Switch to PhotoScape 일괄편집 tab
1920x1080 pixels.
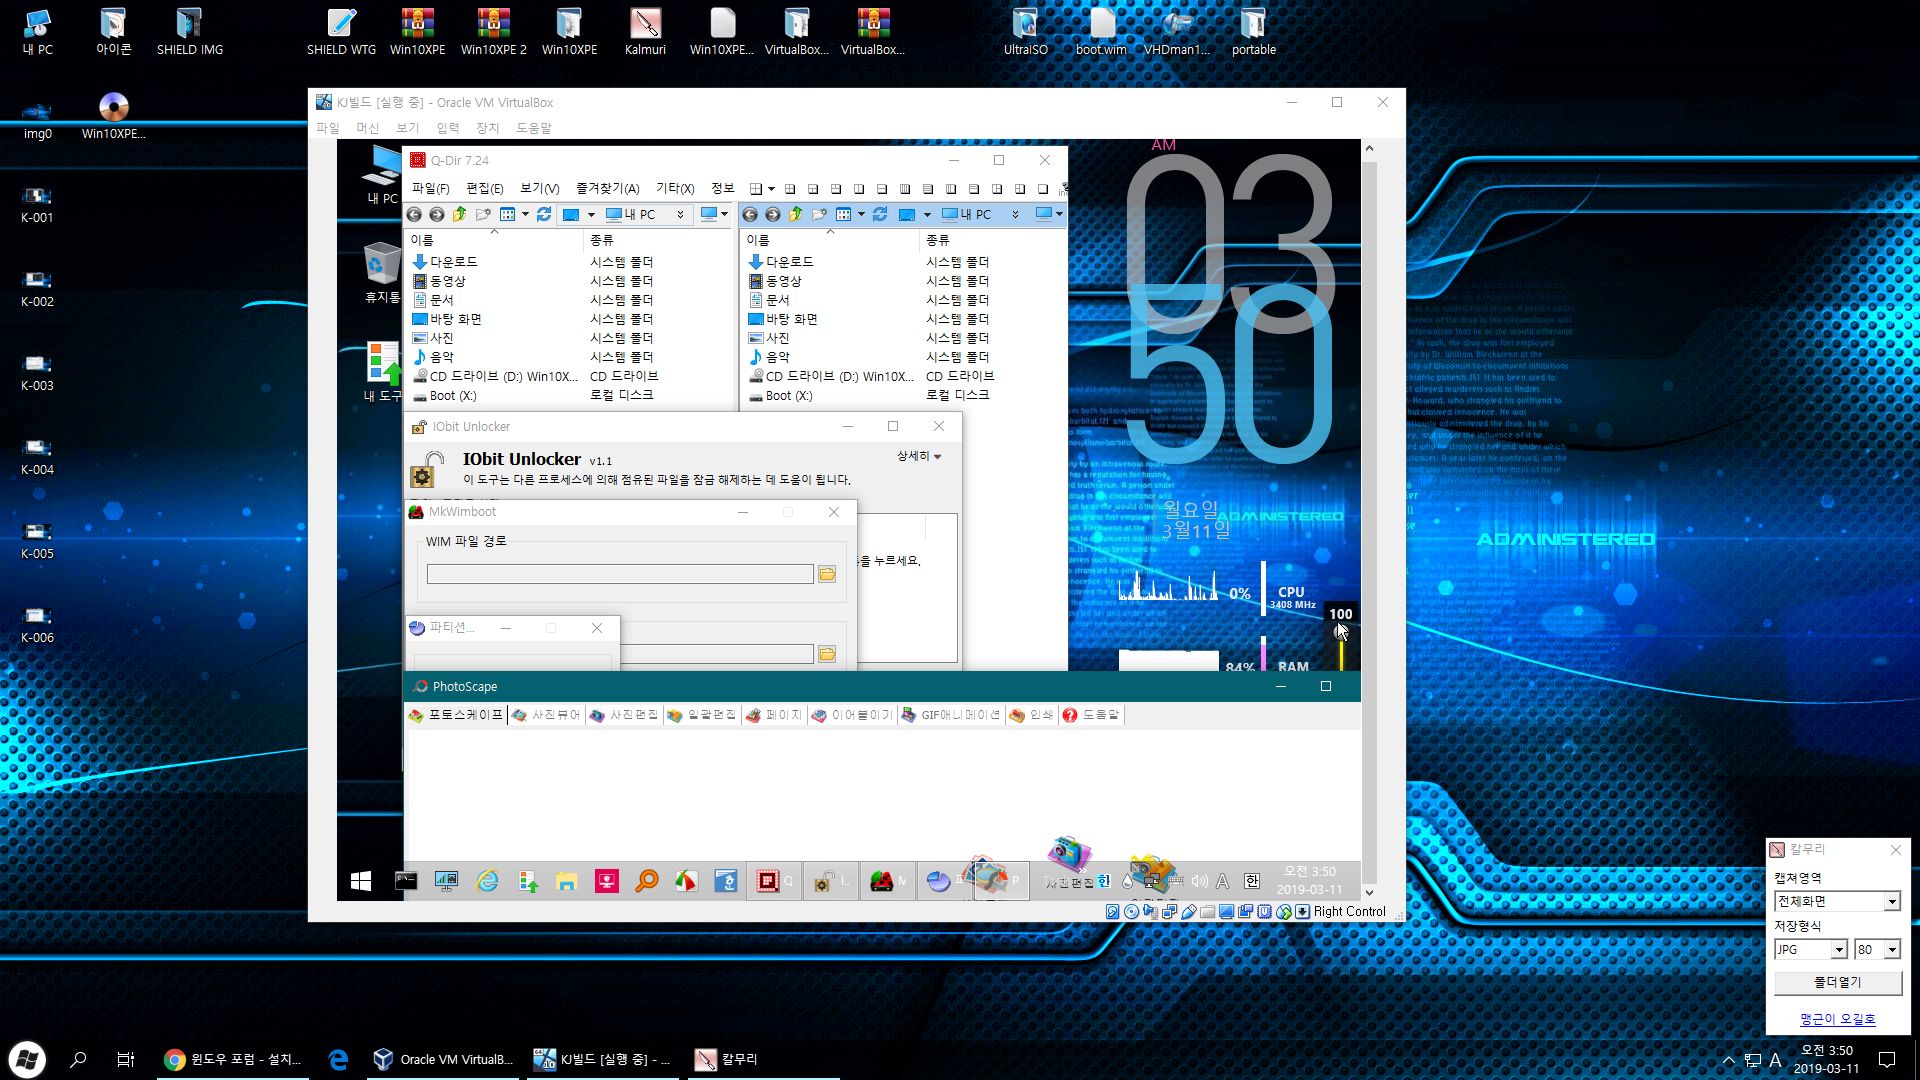pyautogui.click(x=702, y=715)
